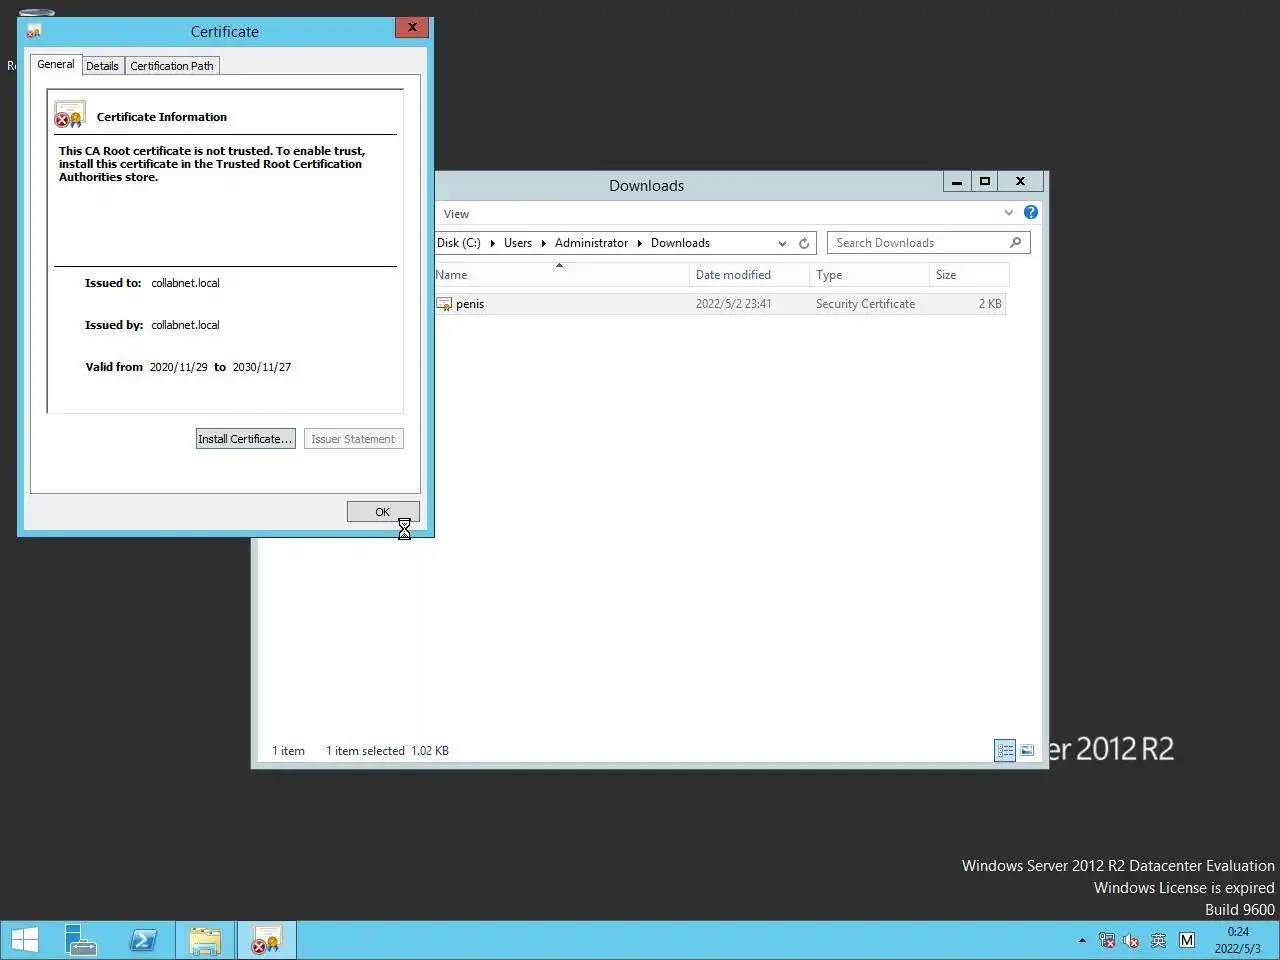Click the 2020/11/29 valid from date
The width and height of the screenshot is (1280, 960).
(x=179, y=367)
